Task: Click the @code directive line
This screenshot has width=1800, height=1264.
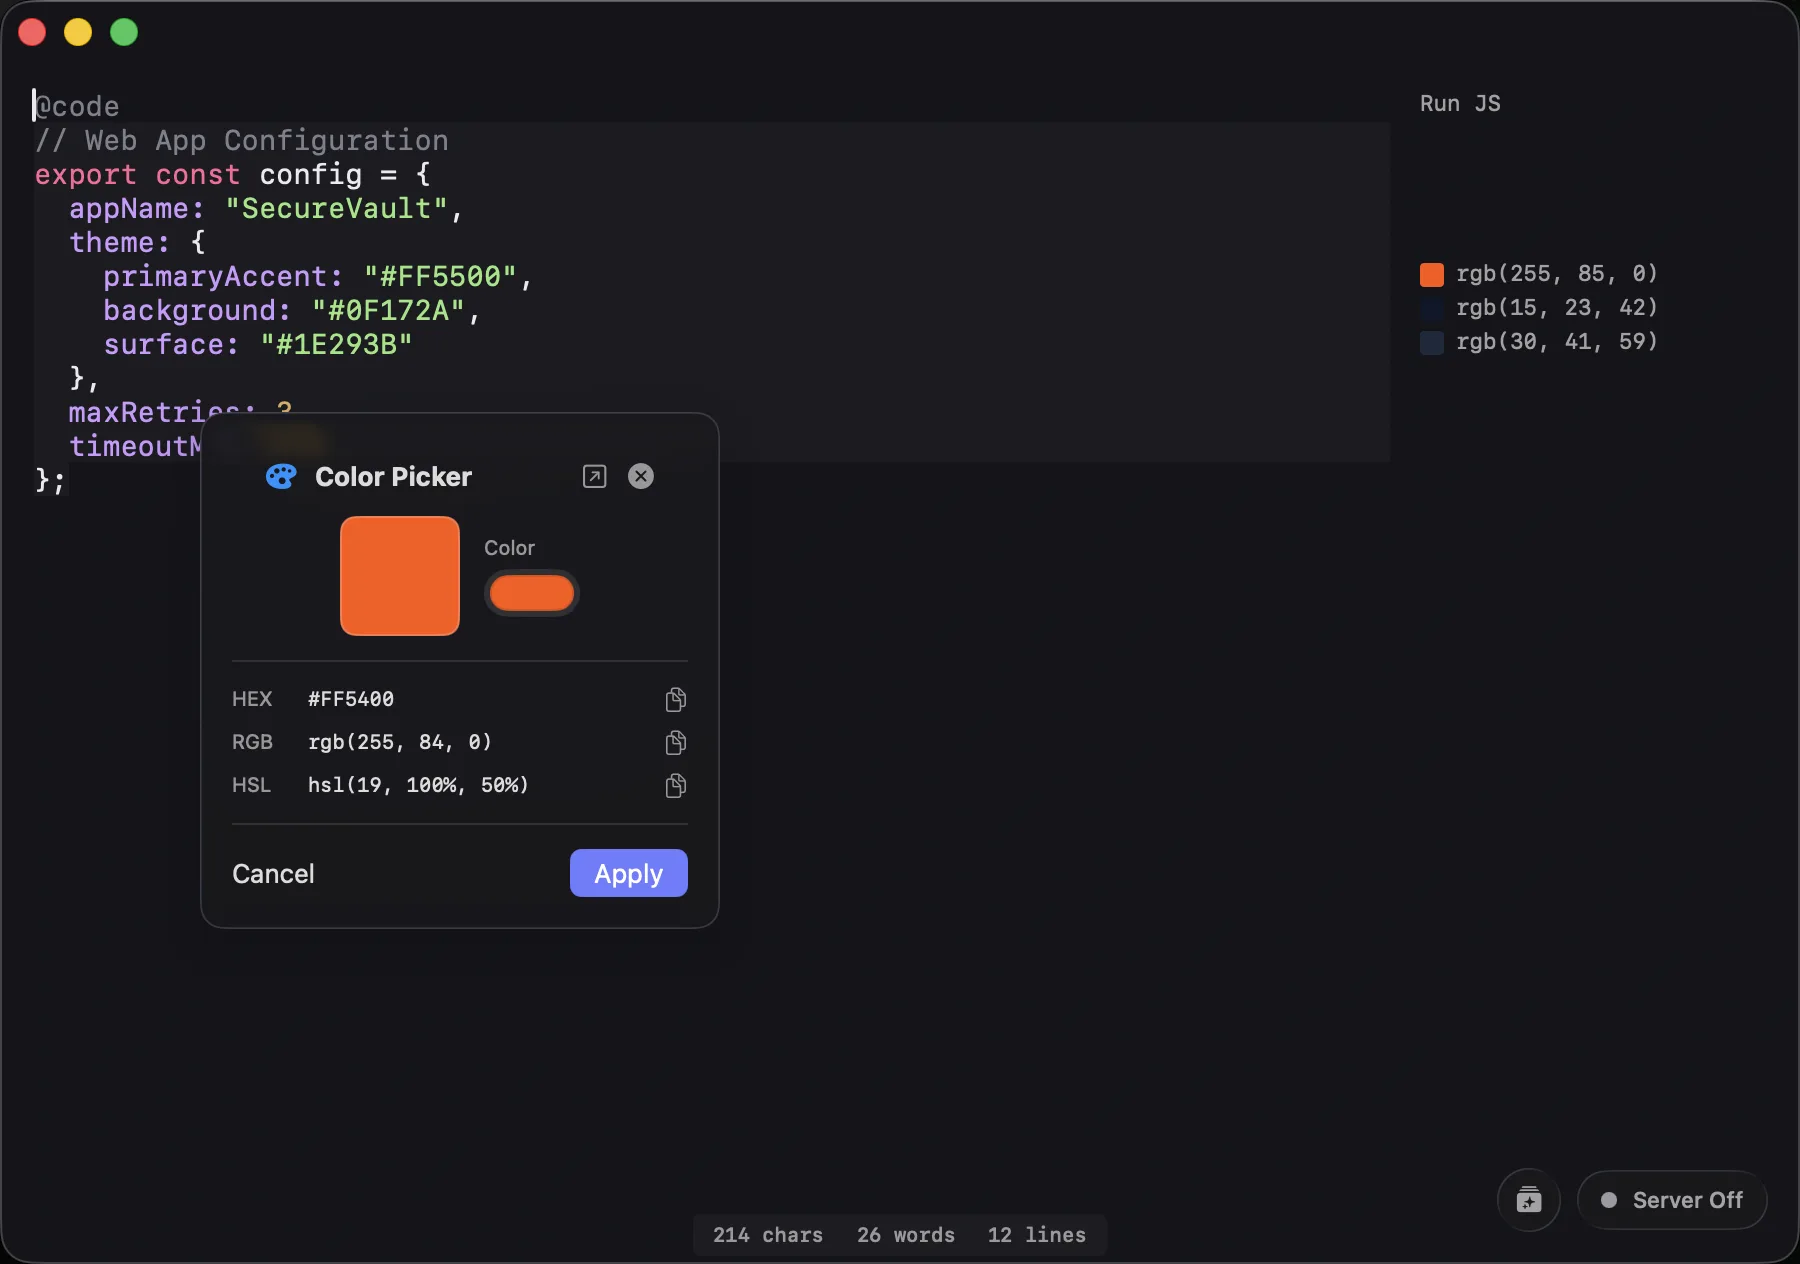Action: [77, 107]
